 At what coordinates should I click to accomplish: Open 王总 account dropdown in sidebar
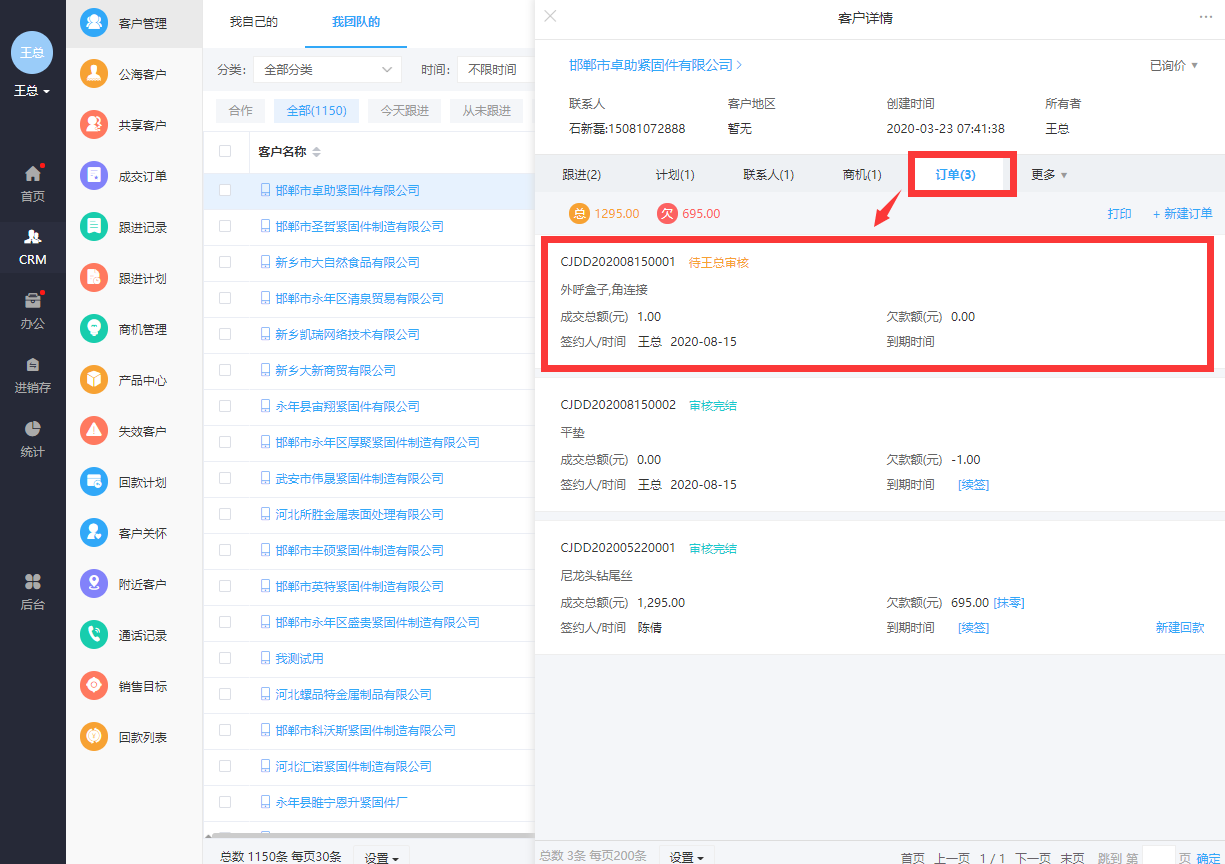click(32, 91)
